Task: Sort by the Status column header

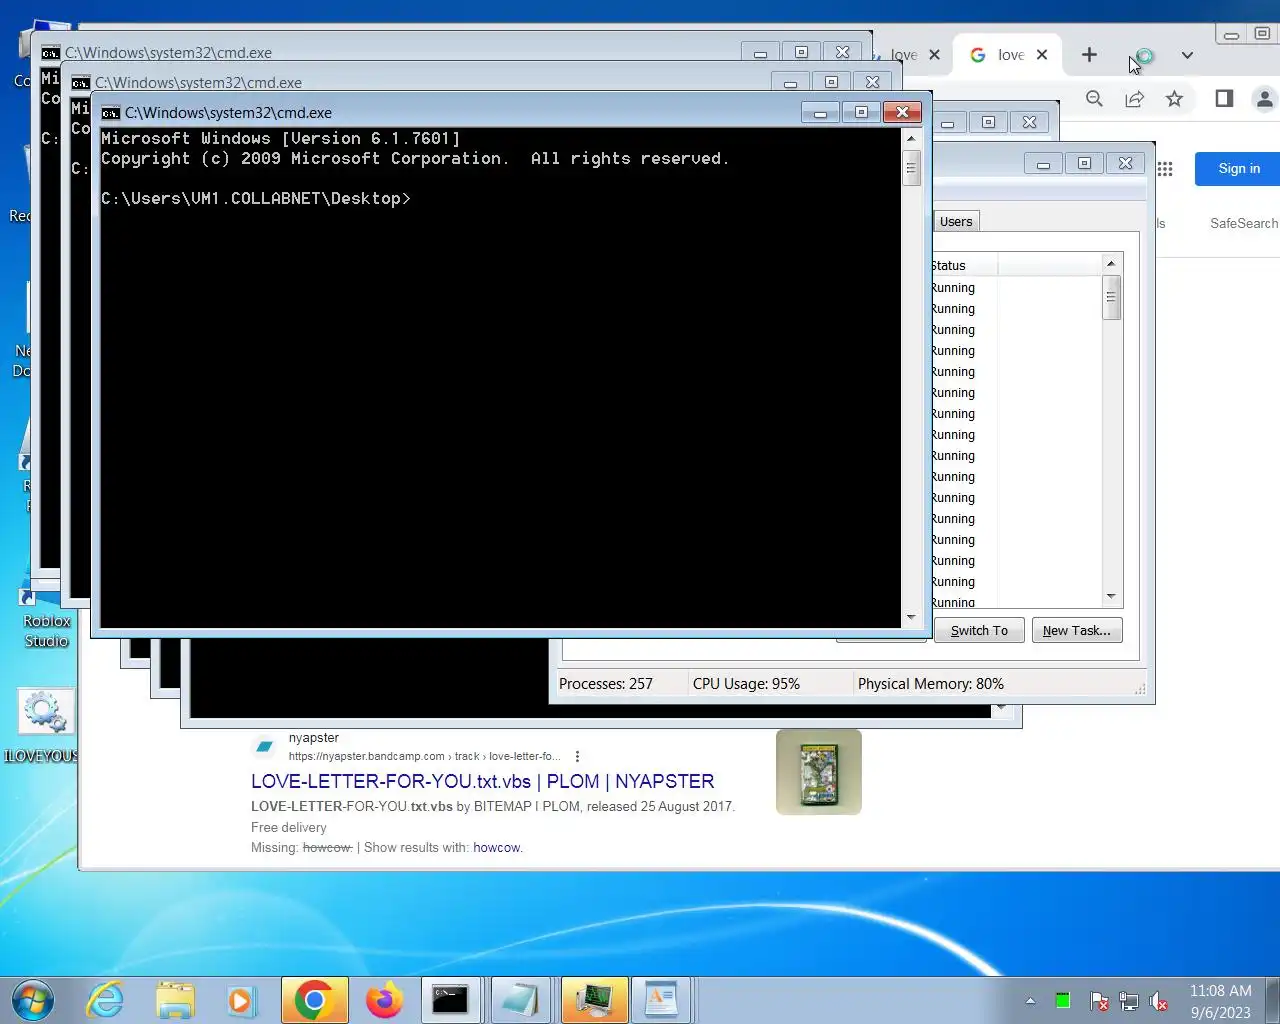Action: (963, 265)
